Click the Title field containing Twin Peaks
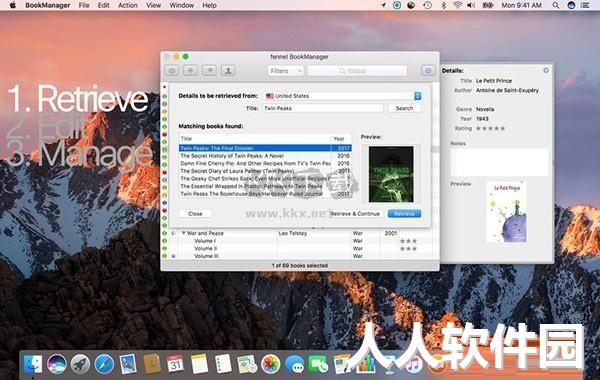The width and height of the screenshot is (600, 380). pyautogui.click(x=323, y=108)
